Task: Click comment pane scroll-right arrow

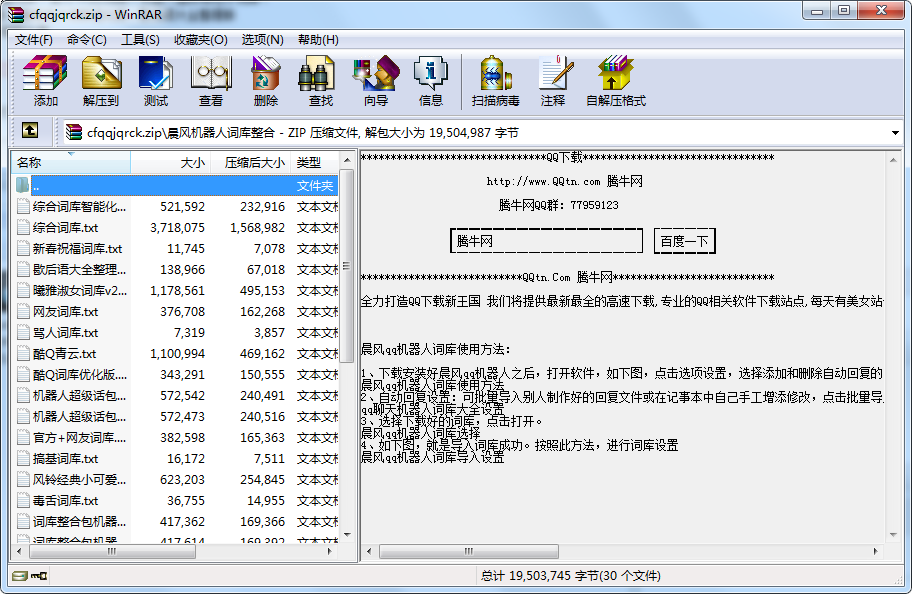Action: coord(875,551)
